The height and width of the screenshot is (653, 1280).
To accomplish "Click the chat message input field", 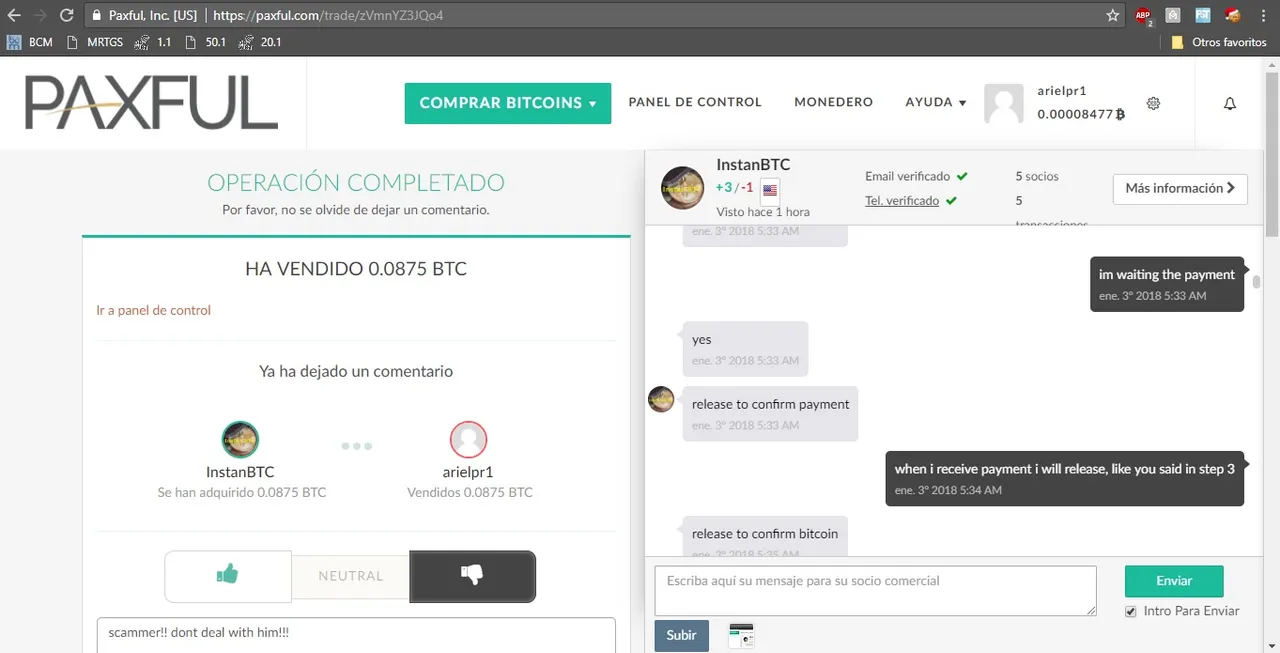I will pos(875,591).
